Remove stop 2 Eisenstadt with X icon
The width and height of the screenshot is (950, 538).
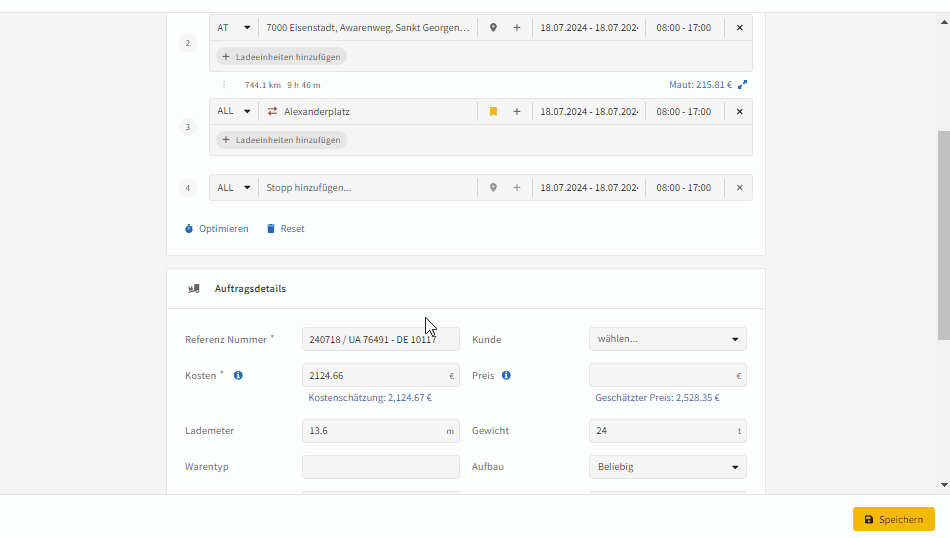(x=740, y=28)
